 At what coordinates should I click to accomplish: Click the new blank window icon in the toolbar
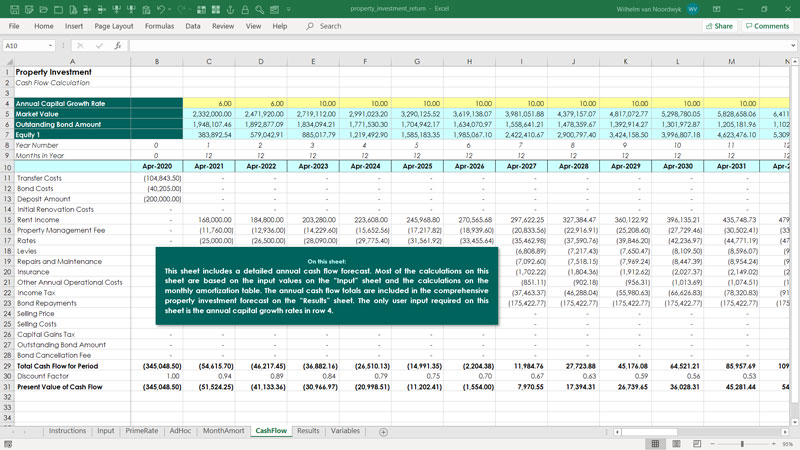point(58,9)
